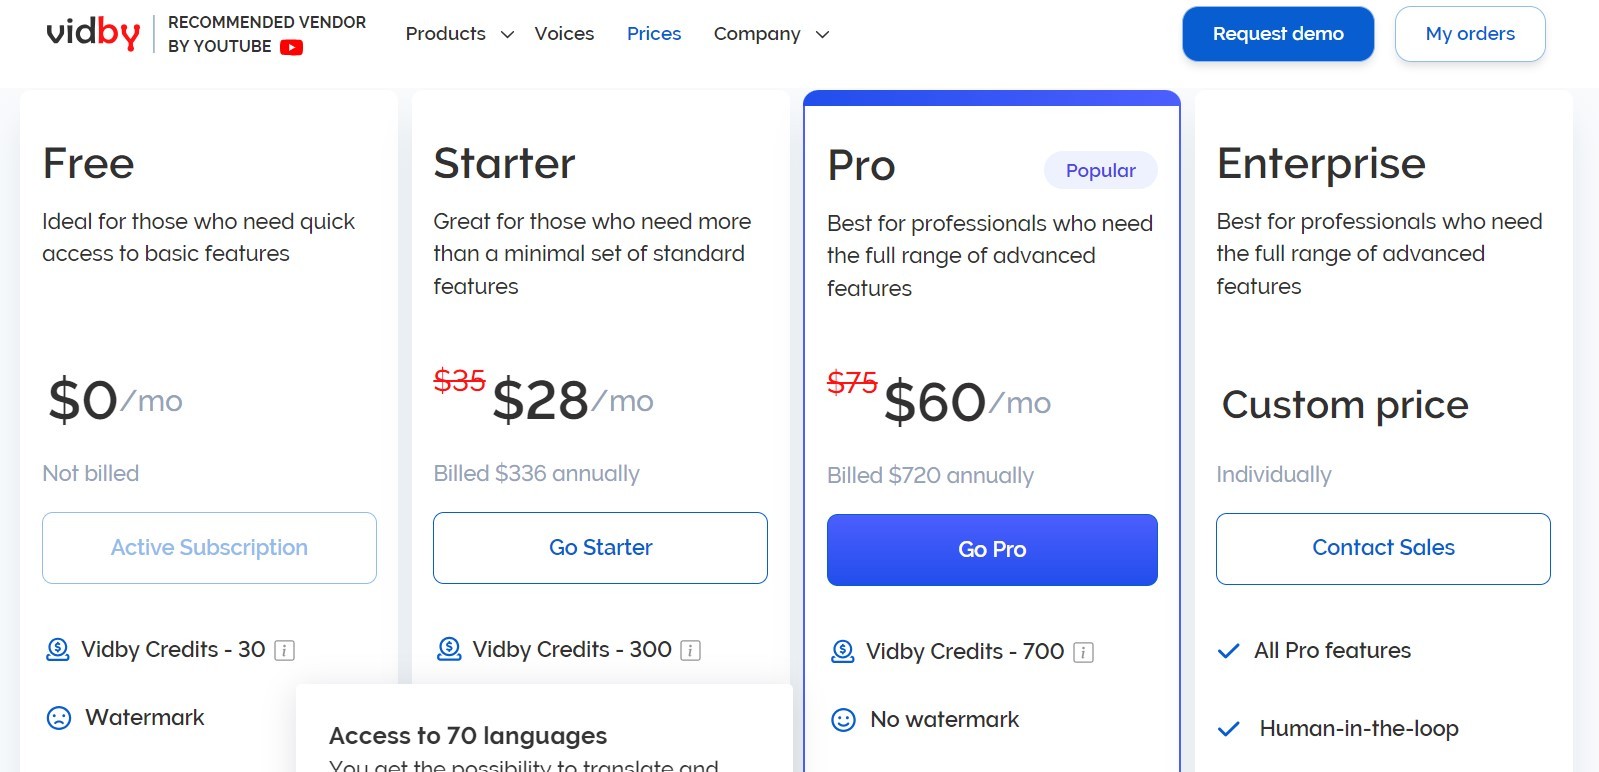Click the YouTube icon in the header

click(291, 46)
